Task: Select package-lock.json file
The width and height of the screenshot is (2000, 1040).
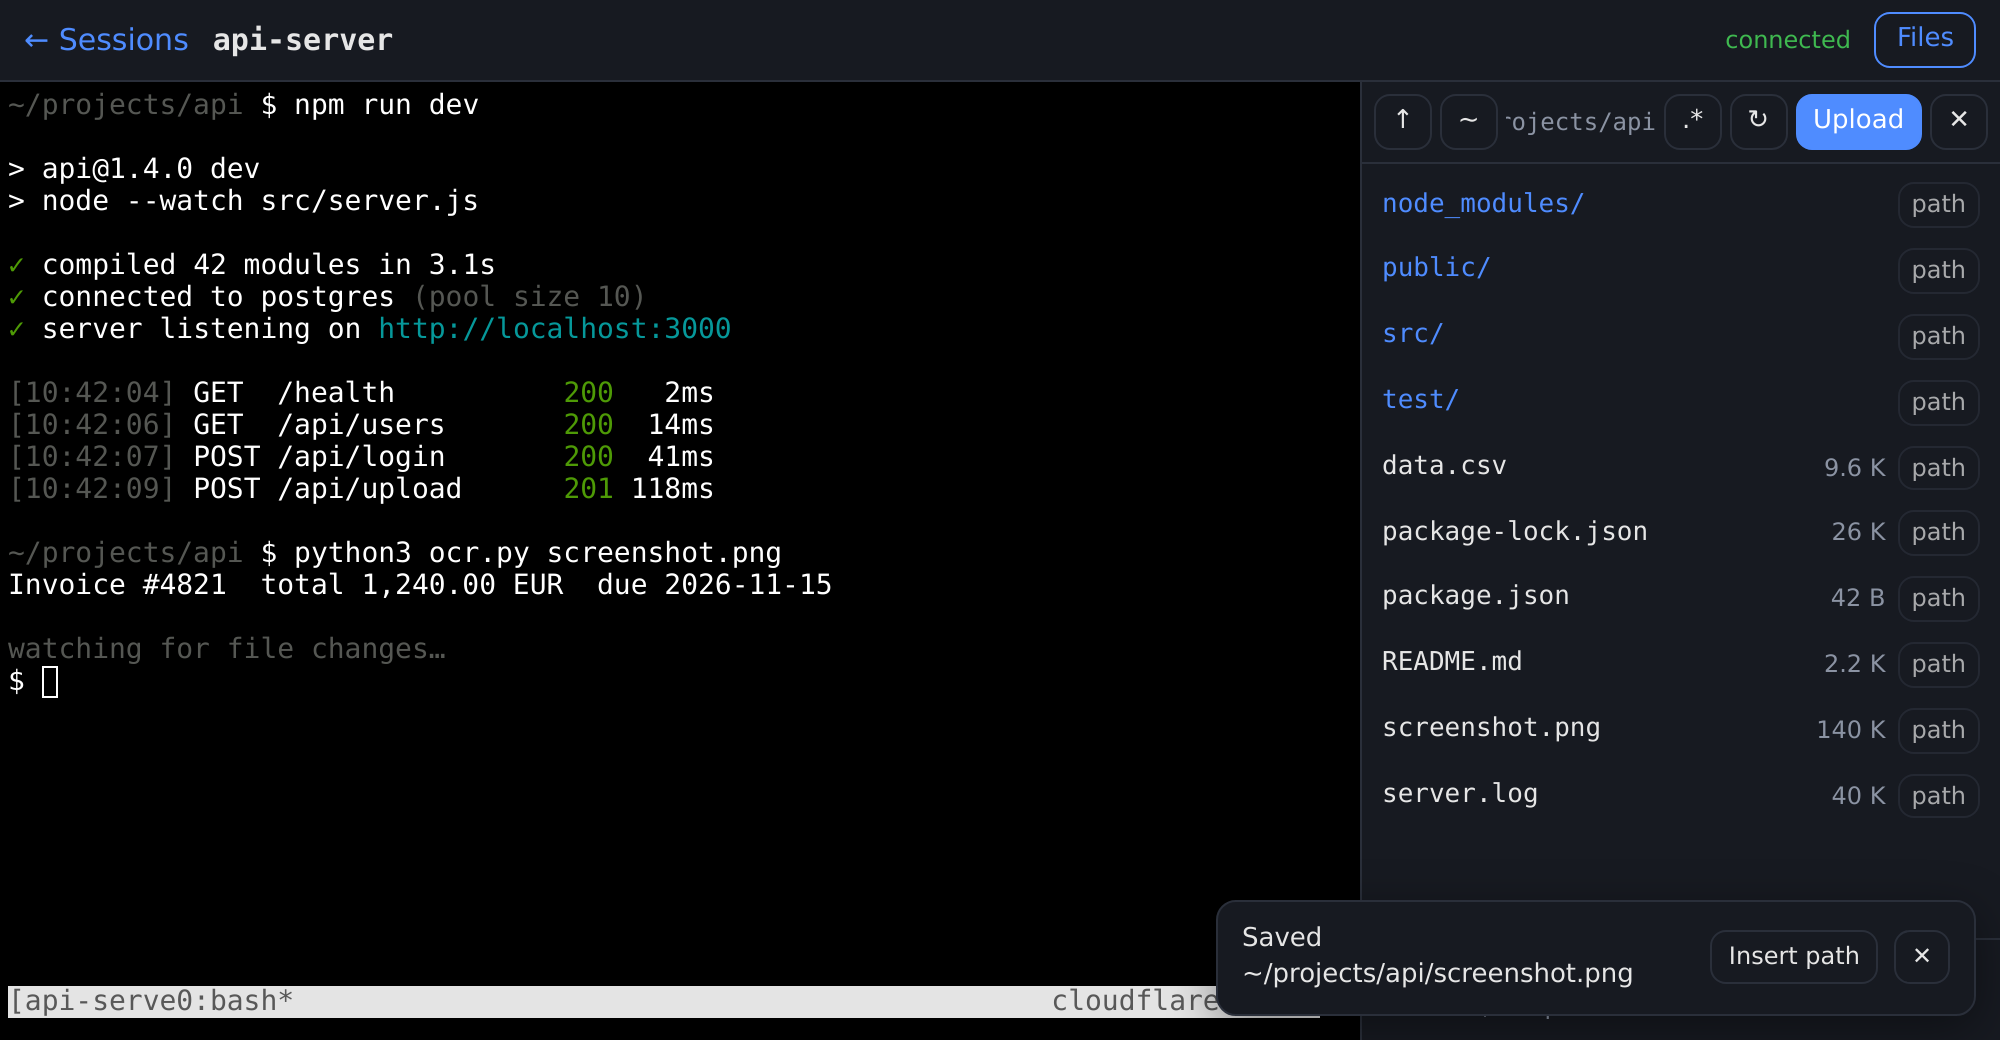Action: pos(1514,532)
